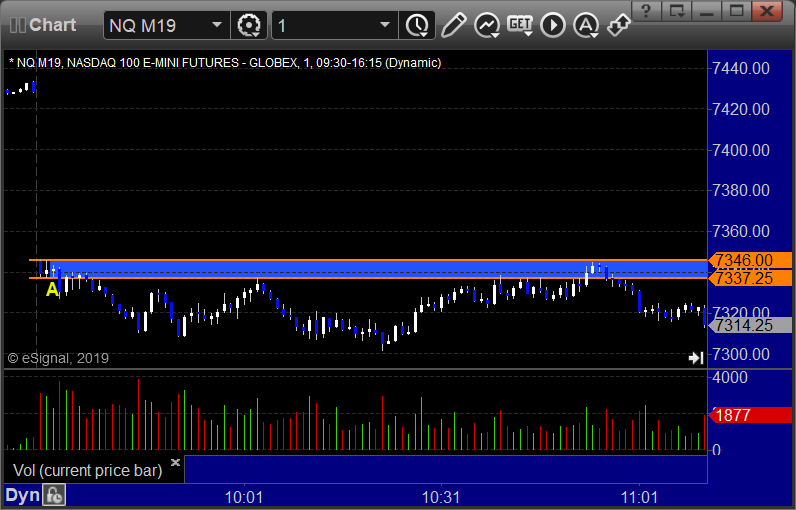
Task: Click the GET tools icon
Action: [x=520, y=25]
